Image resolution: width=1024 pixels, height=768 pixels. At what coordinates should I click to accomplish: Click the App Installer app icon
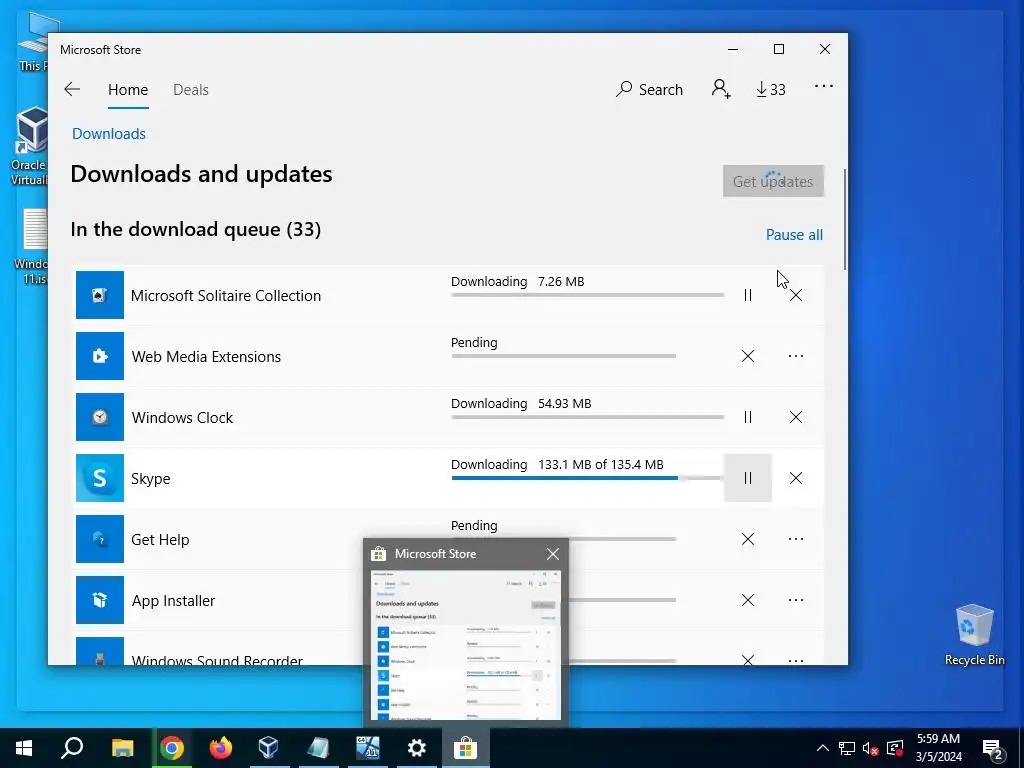[x=100, y=600]
